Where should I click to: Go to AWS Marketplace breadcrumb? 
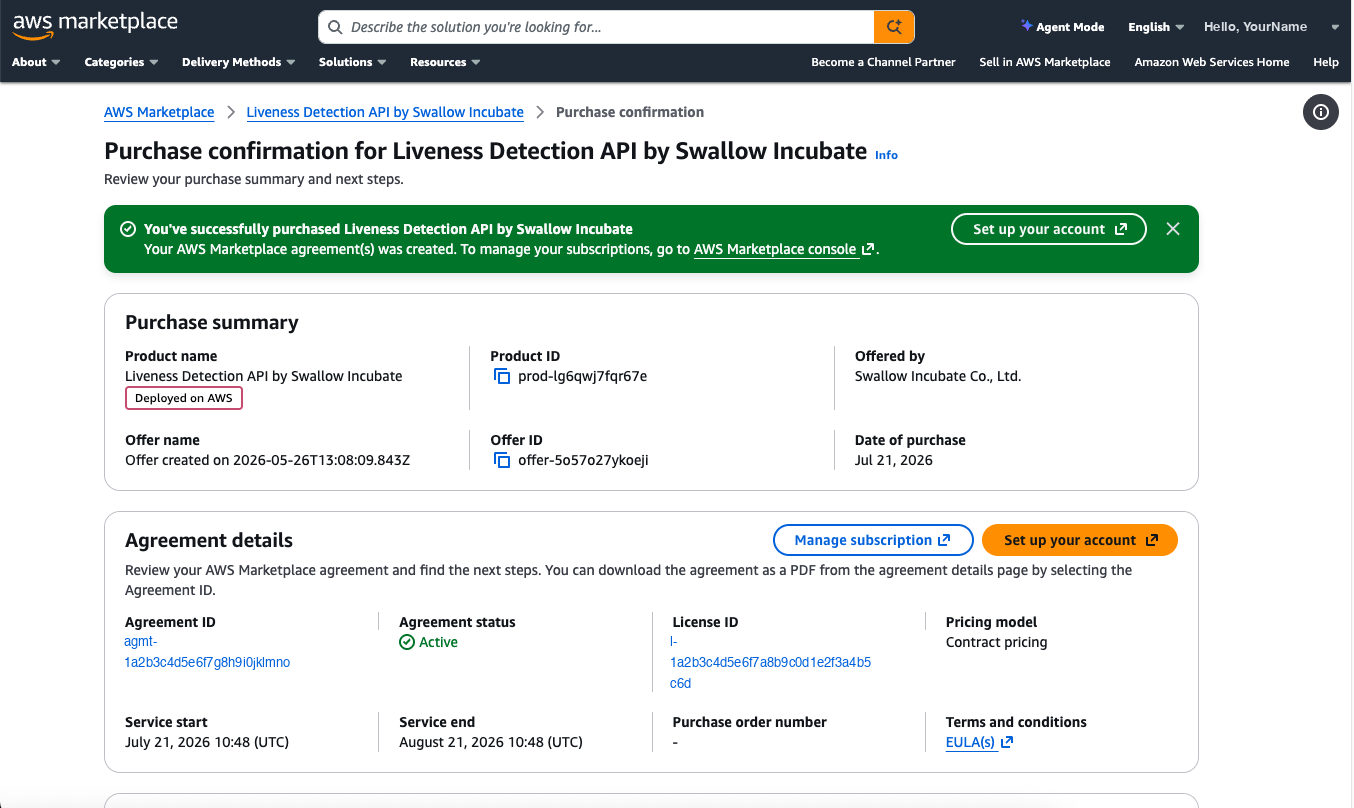[159, 112]
